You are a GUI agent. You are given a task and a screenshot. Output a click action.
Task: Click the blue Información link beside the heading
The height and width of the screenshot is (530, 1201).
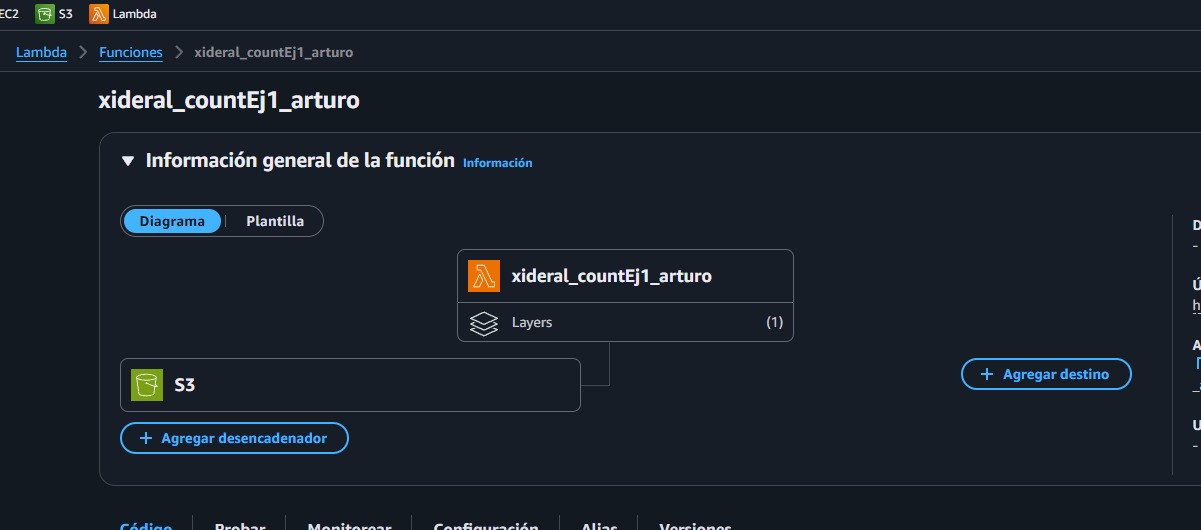click(x=497, y=163)
